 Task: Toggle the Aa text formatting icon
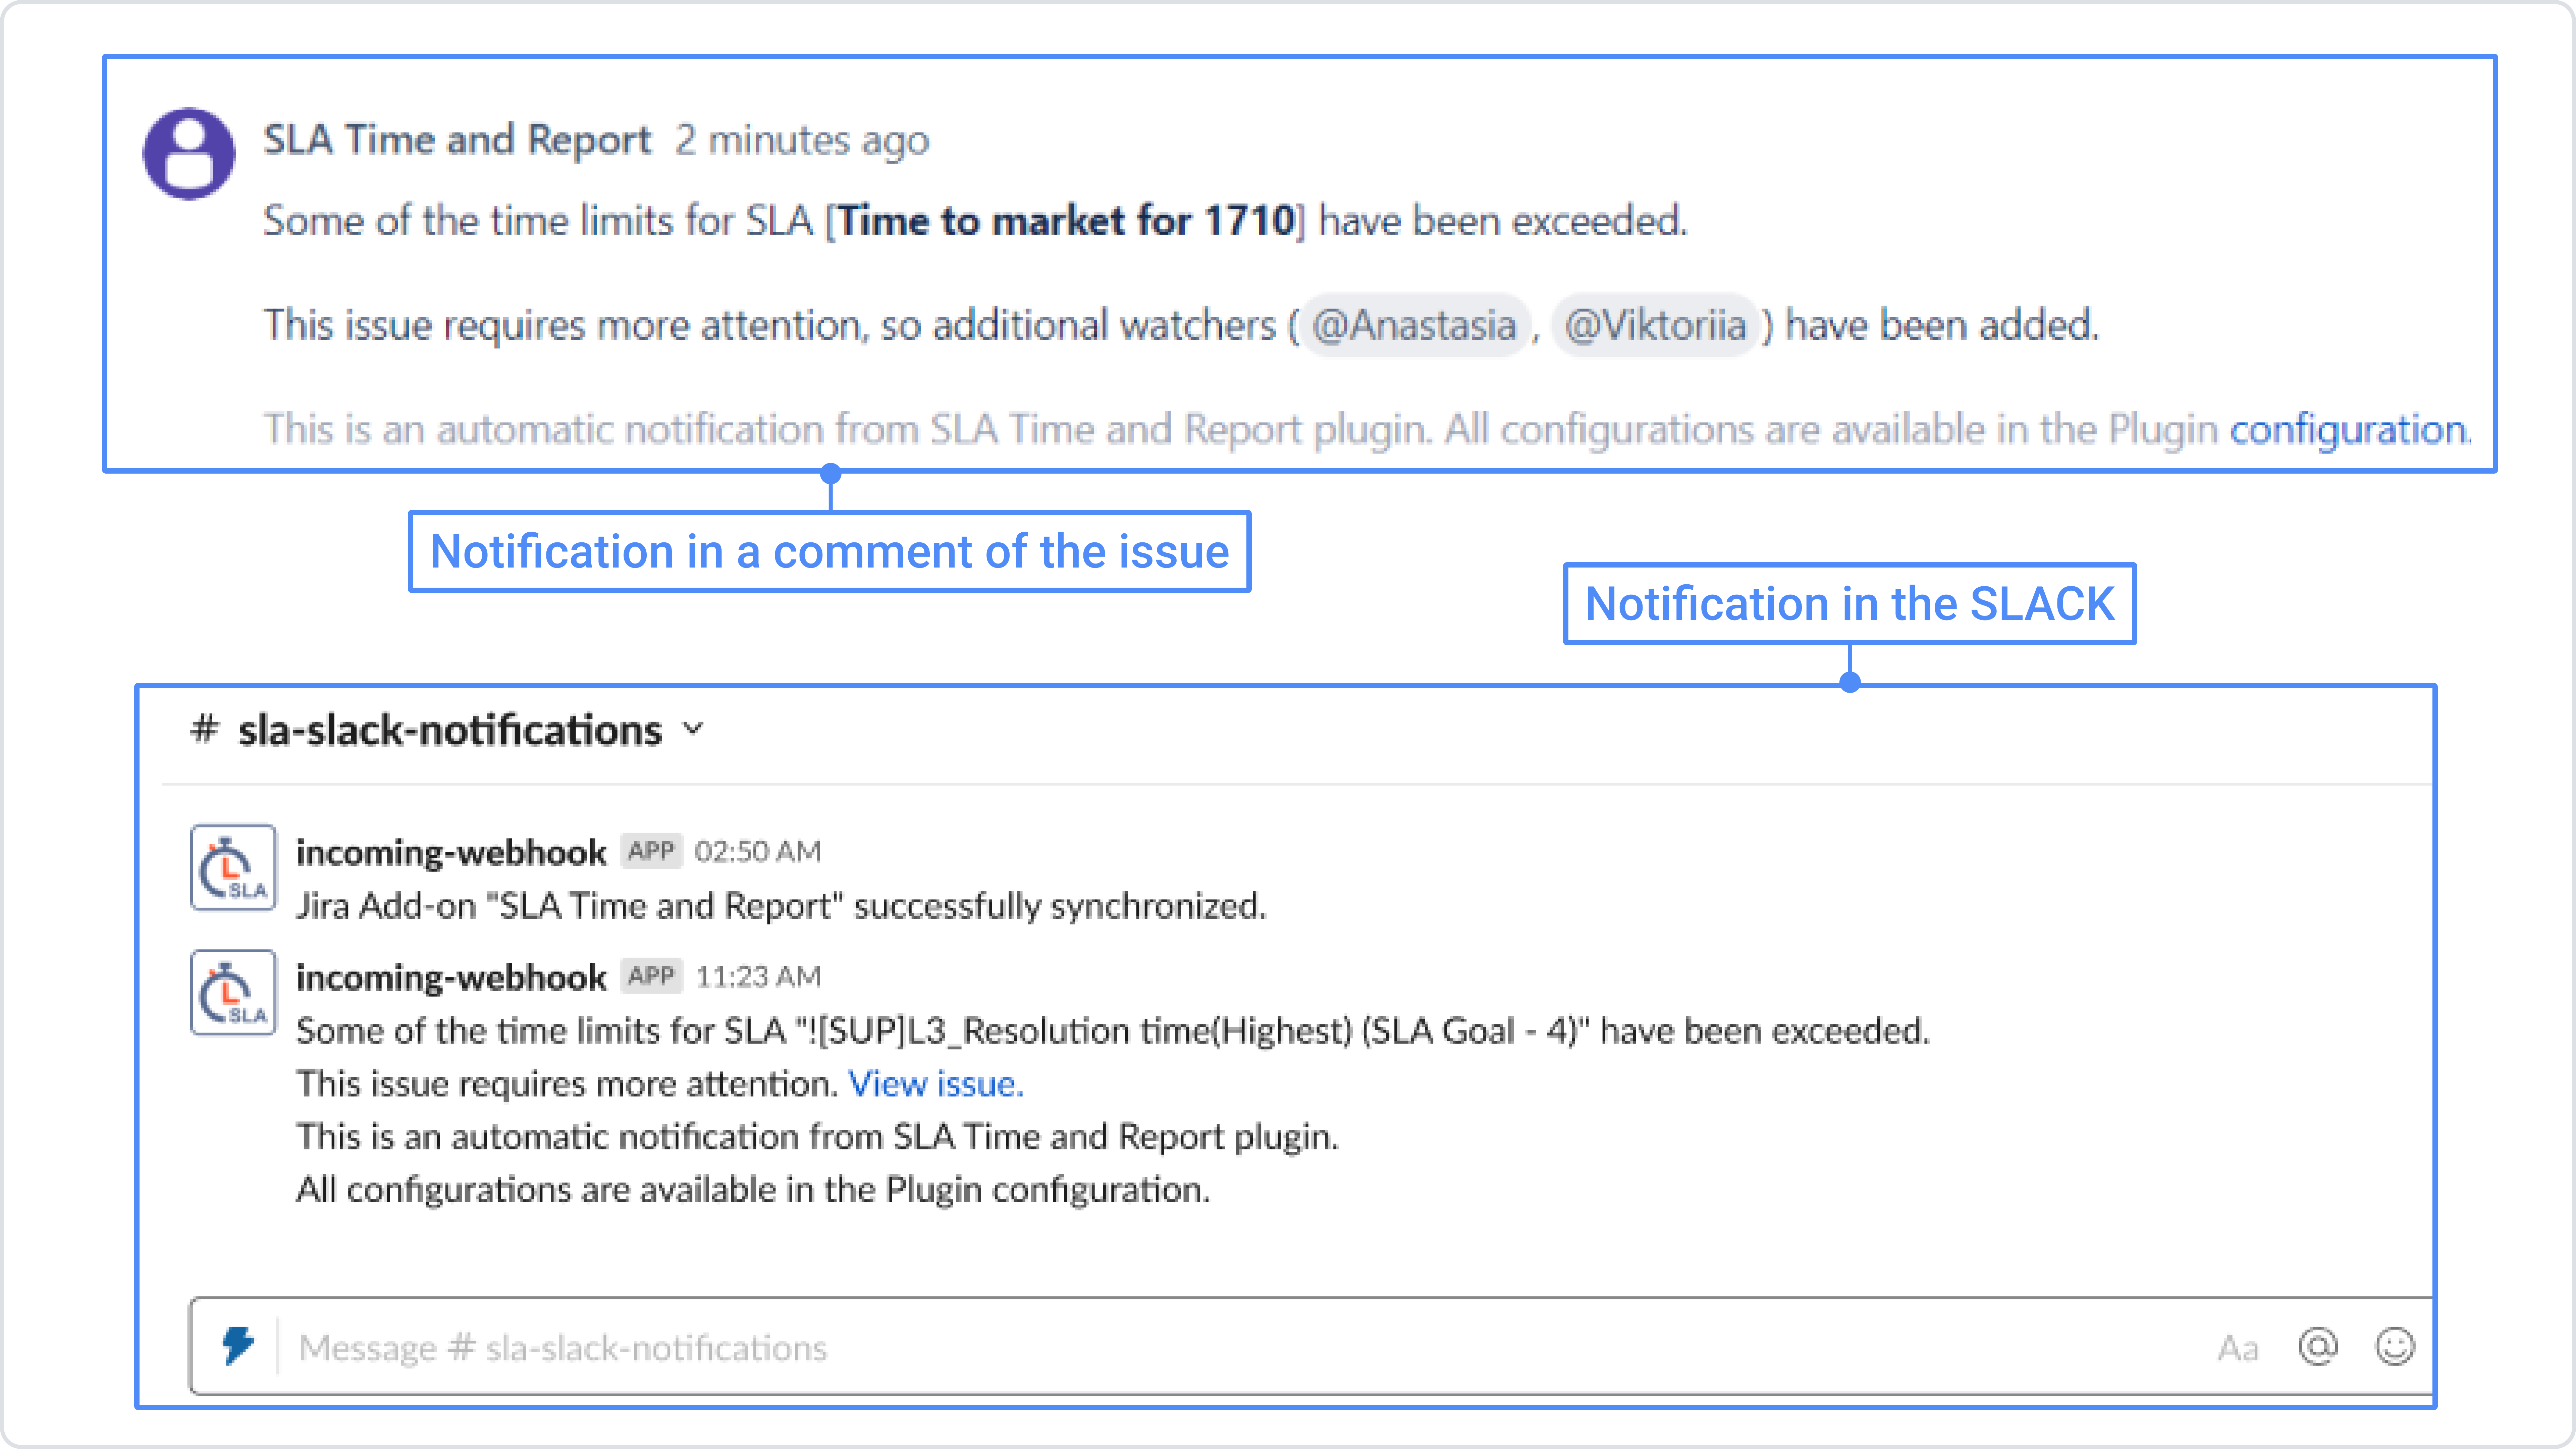tap(2237, 1348)
